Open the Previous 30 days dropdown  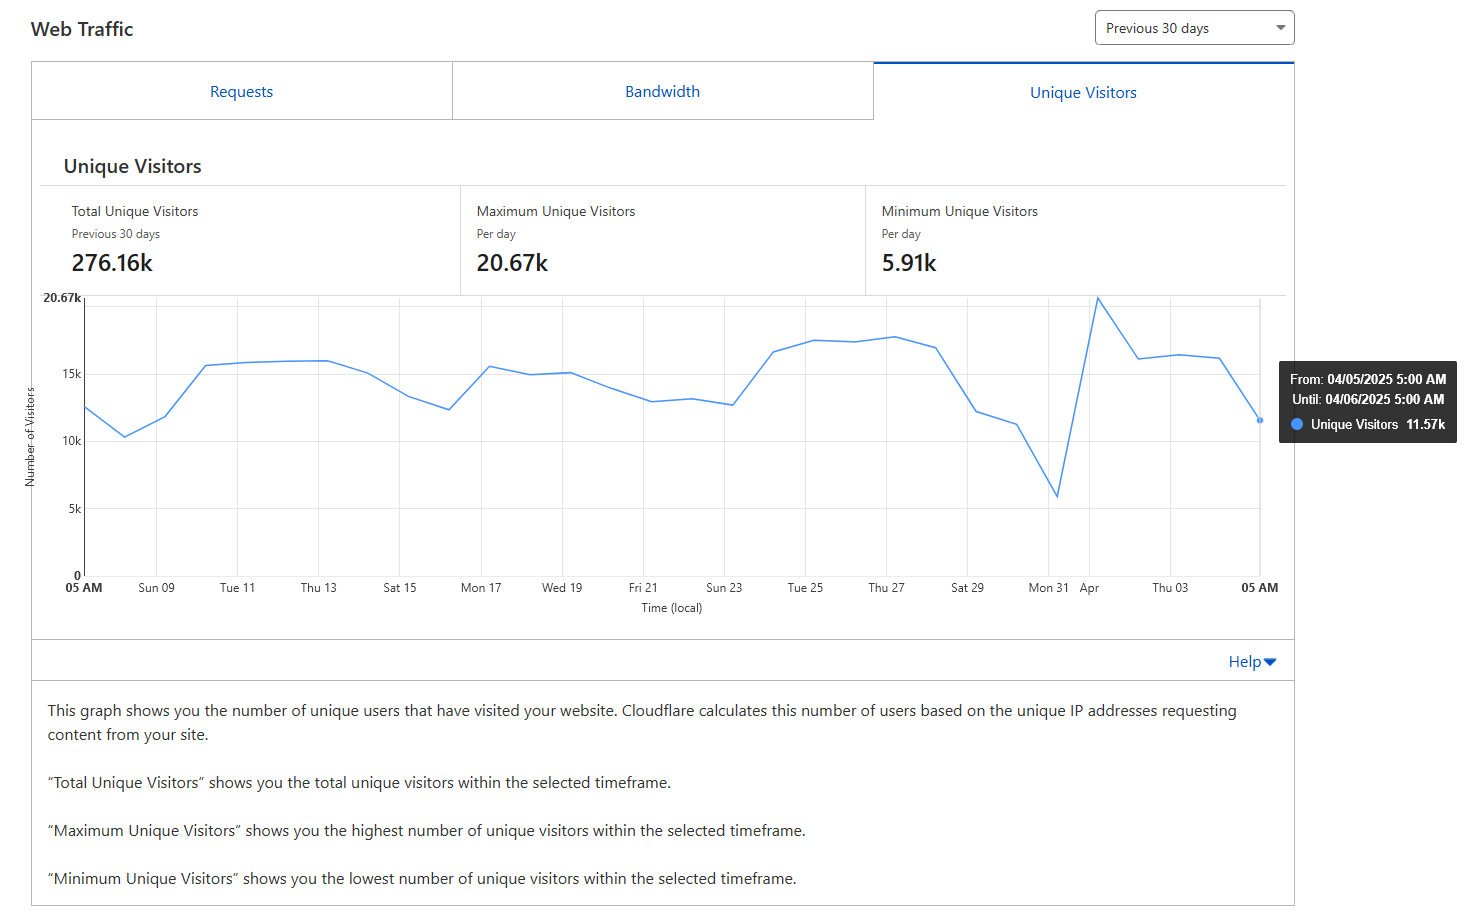tap(1194, 28)
